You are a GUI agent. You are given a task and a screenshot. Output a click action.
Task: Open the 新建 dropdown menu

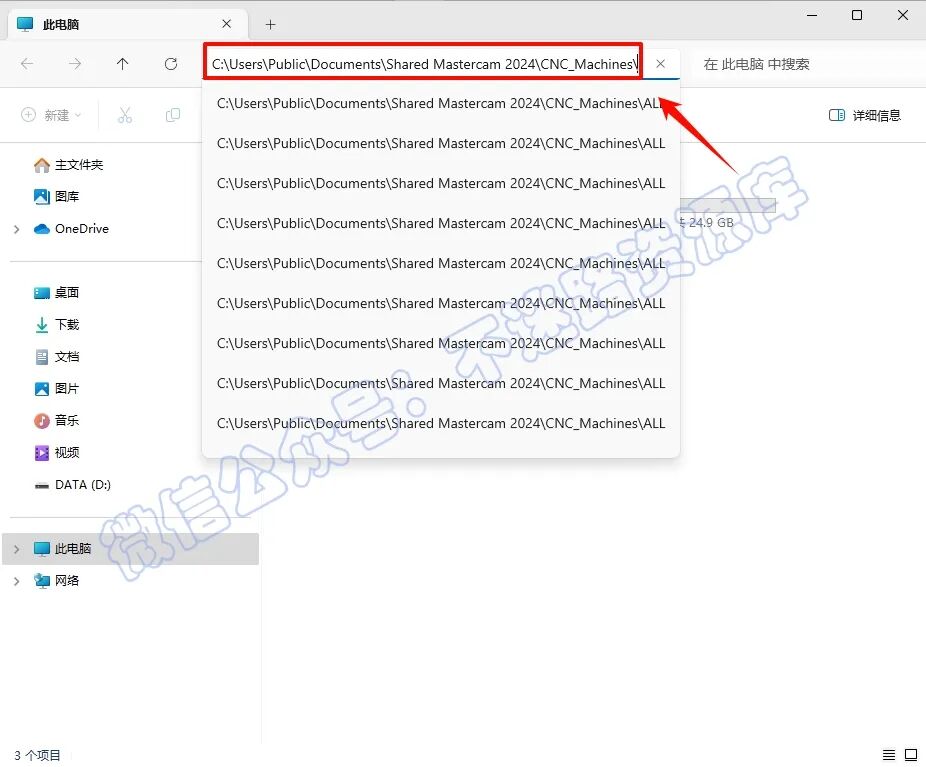51,115
